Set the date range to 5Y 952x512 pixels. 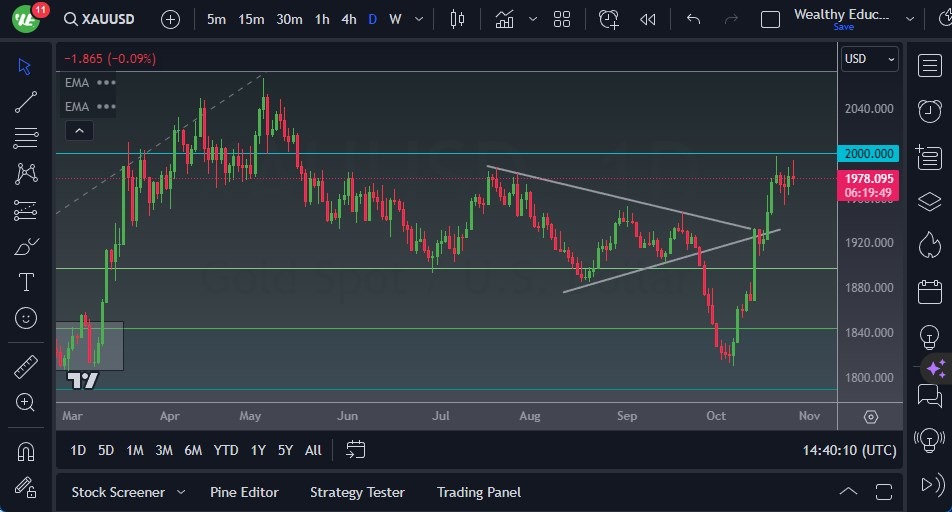tap(285, 451)
